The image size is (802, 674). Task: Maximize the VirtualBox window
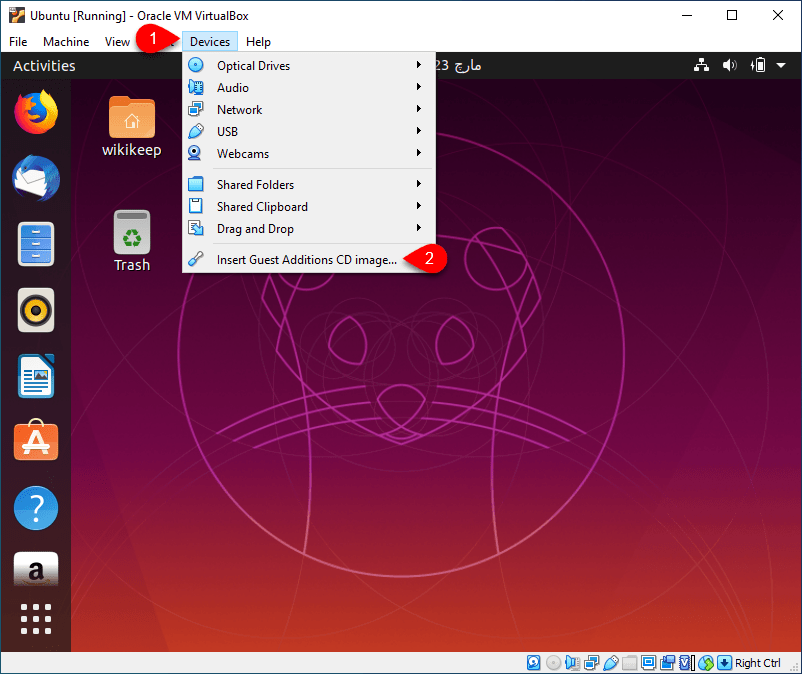pos(732,15)
